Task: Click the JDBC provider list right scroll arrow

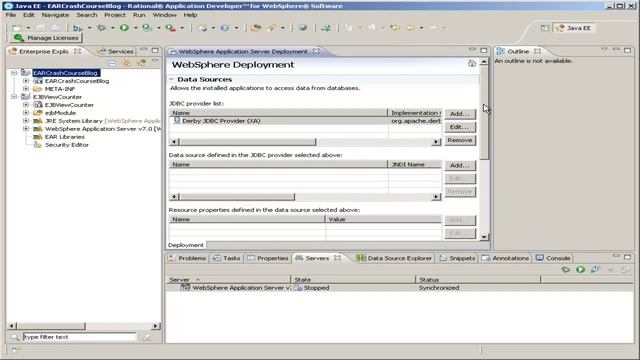Action: tap(436, 142)
